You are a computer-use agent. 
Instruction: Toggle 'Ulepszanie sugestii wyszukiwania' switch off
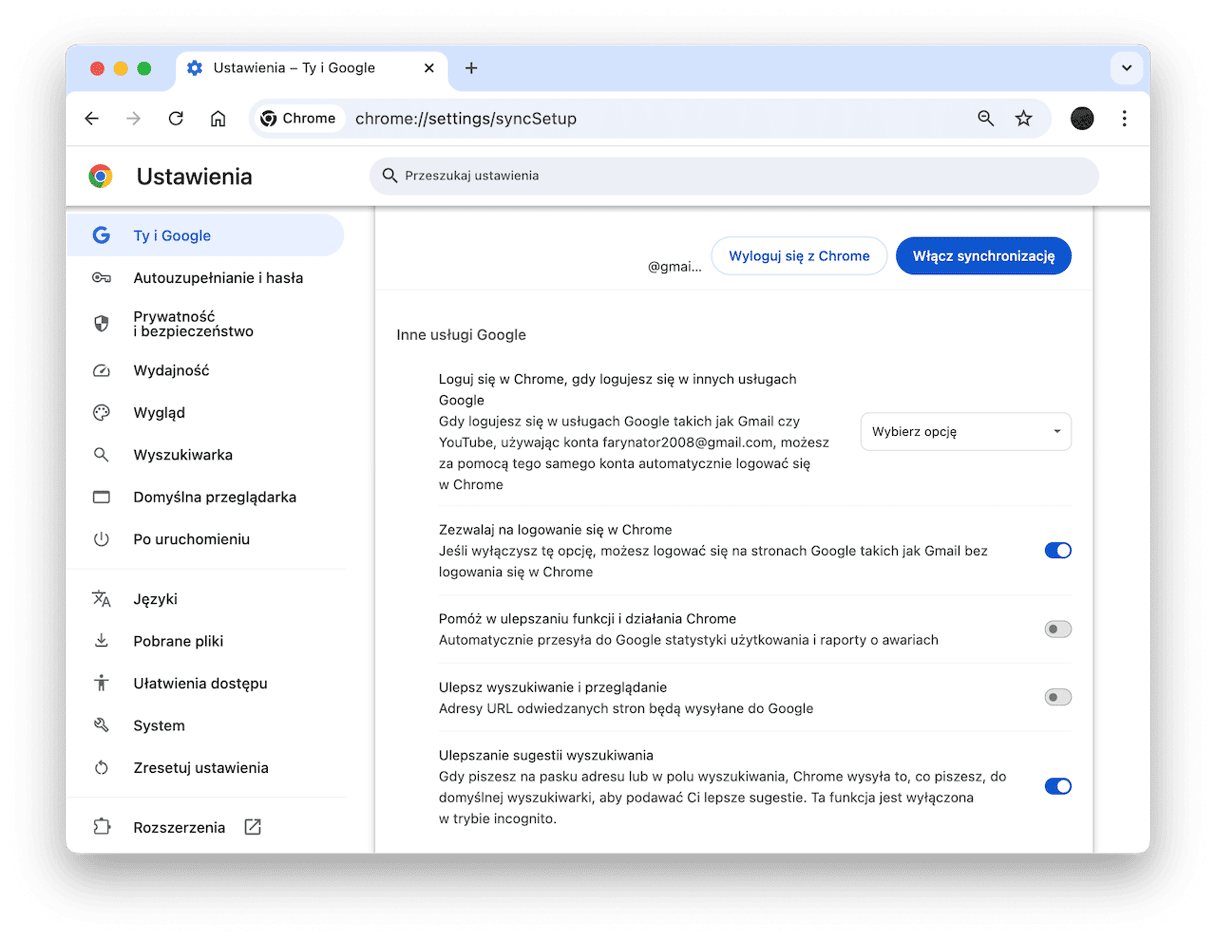pos(1057,786)
